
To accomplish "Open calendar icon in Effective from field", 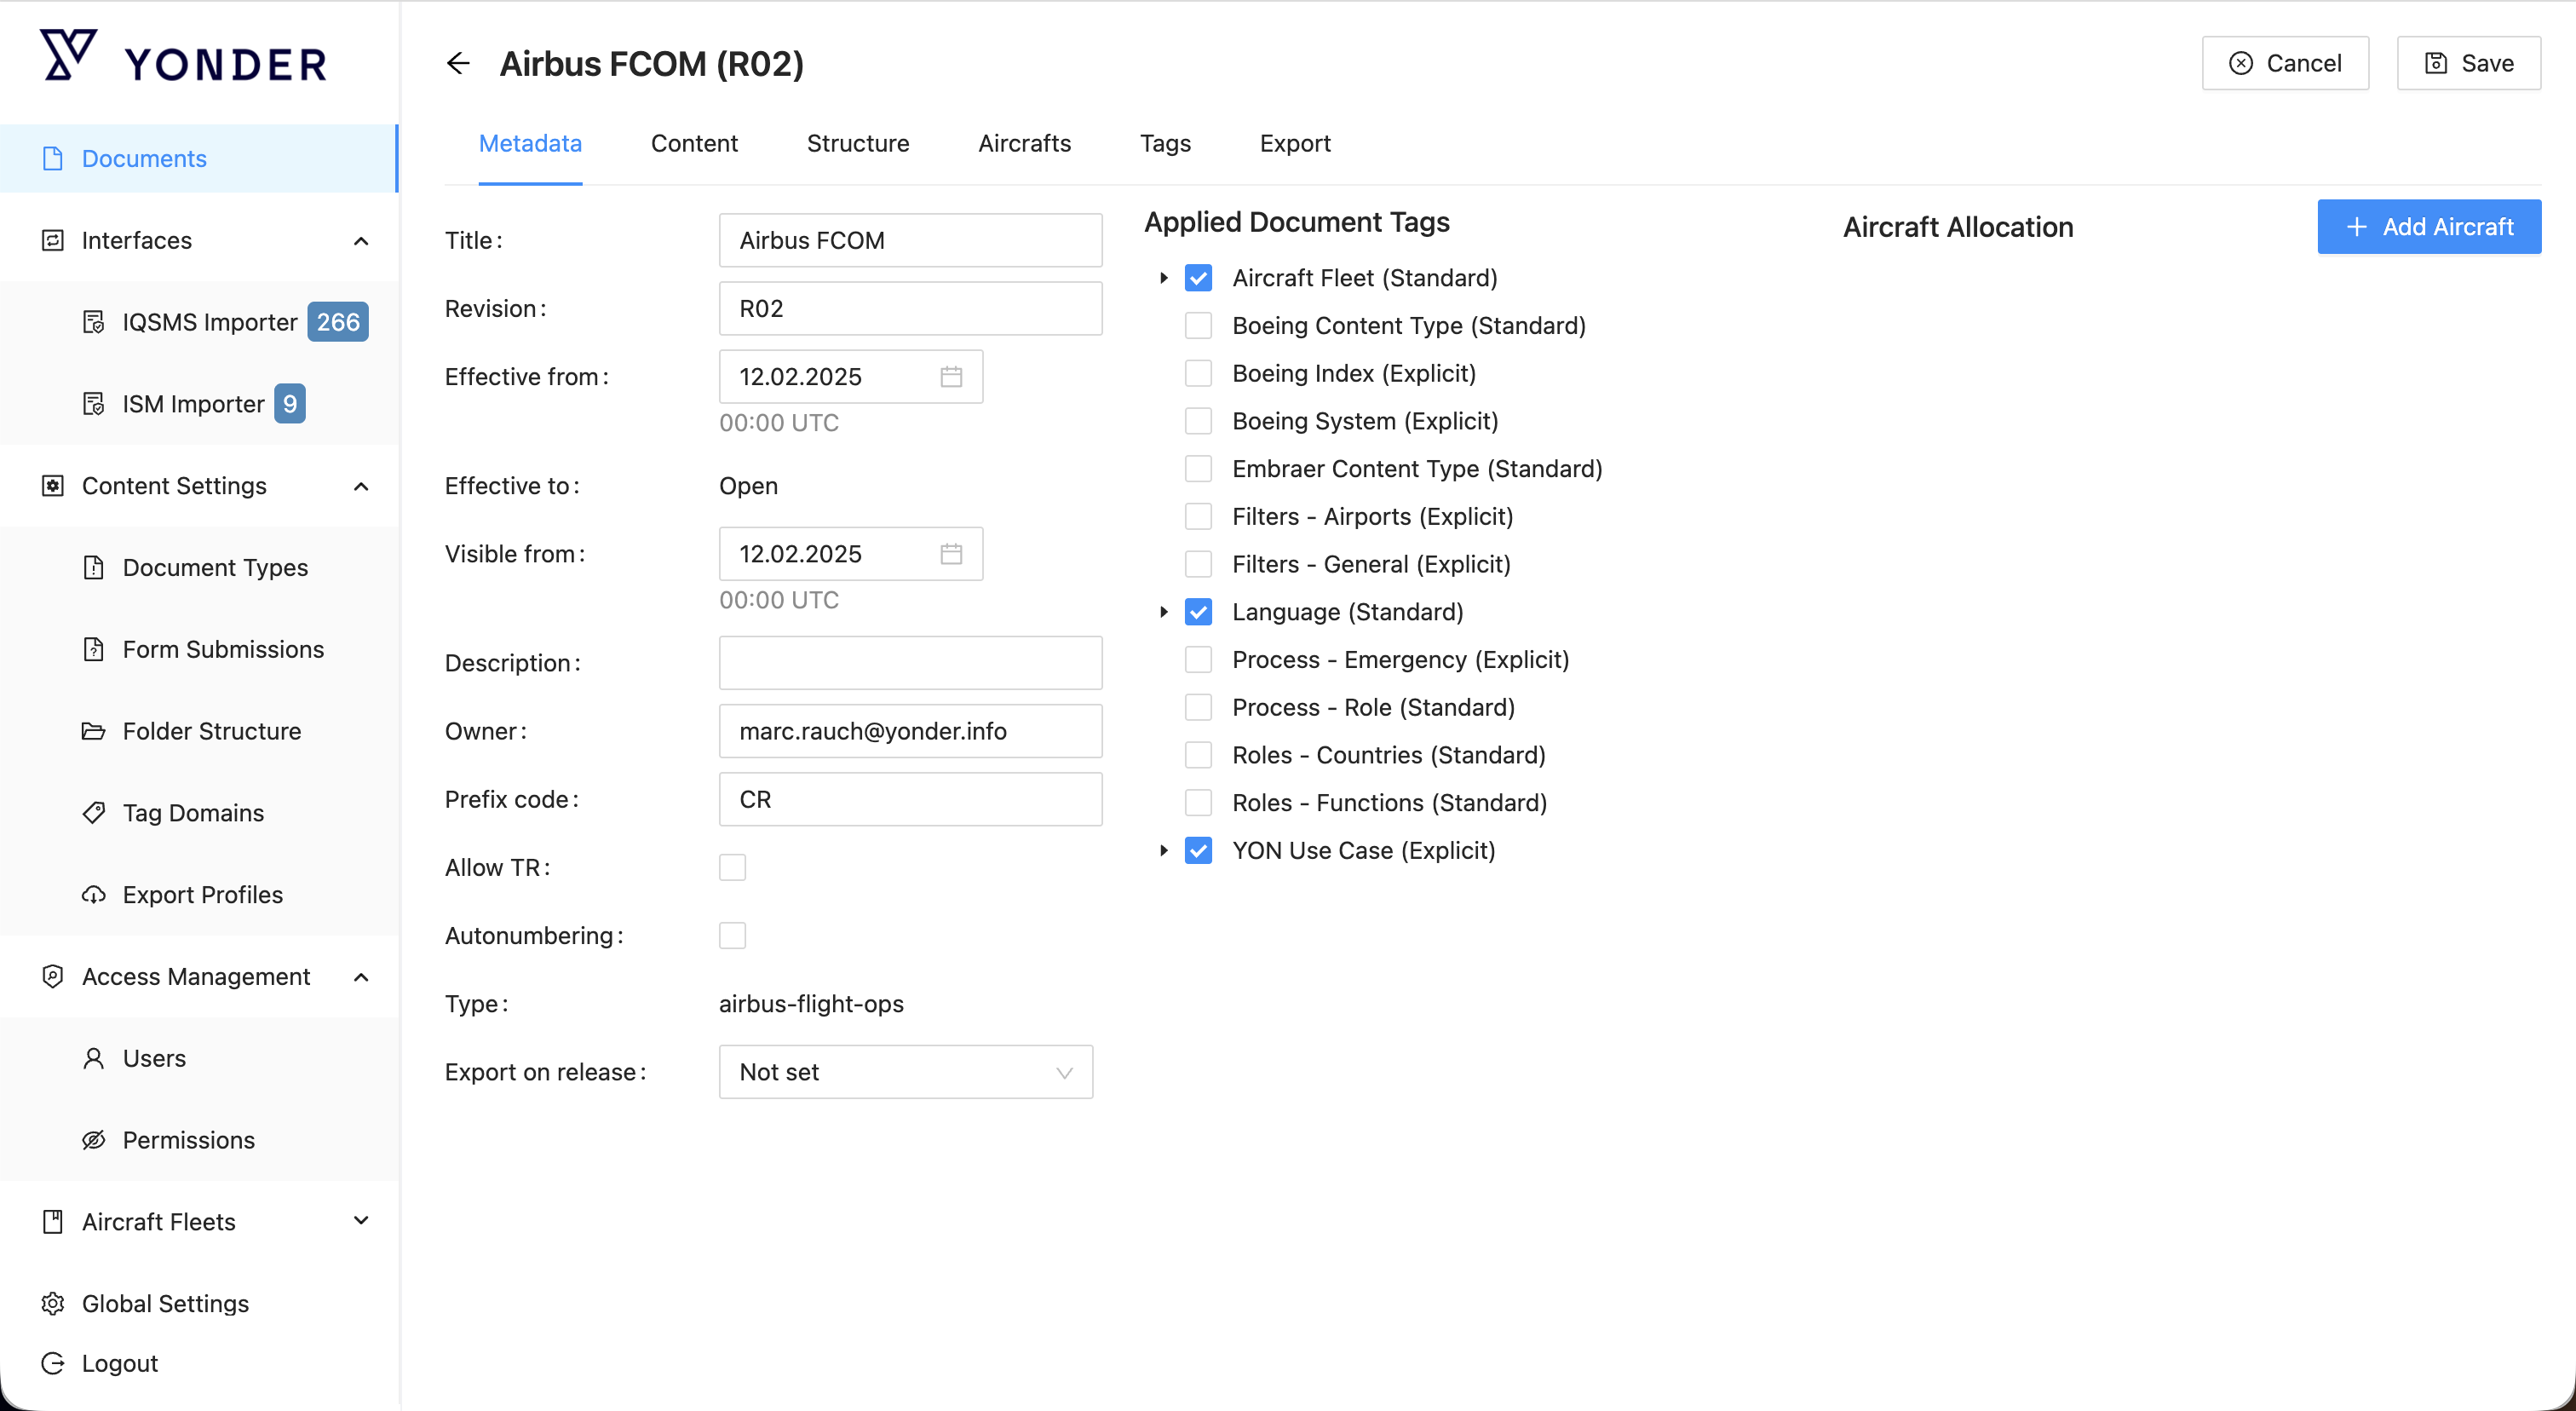I will point(950,377).
